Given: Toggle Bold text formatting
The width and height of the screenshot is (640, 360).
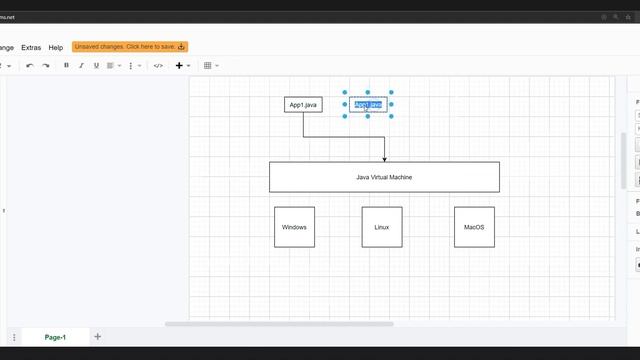Looking at the screenshot, I should point(66,65).
